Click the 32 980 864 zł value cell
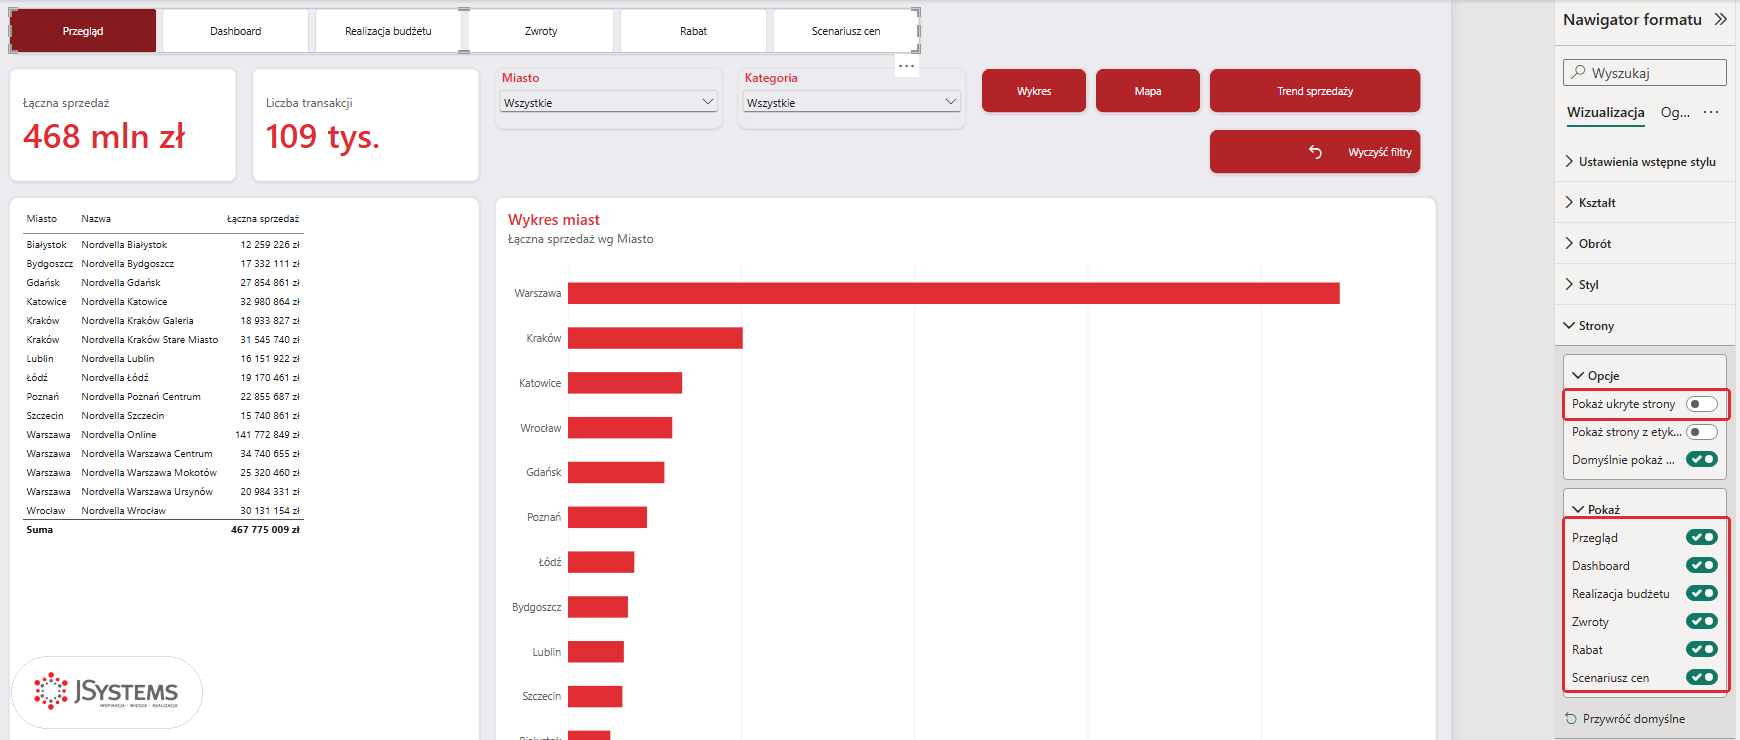This screenshot has height=740, width=1740. pos(270,301)
